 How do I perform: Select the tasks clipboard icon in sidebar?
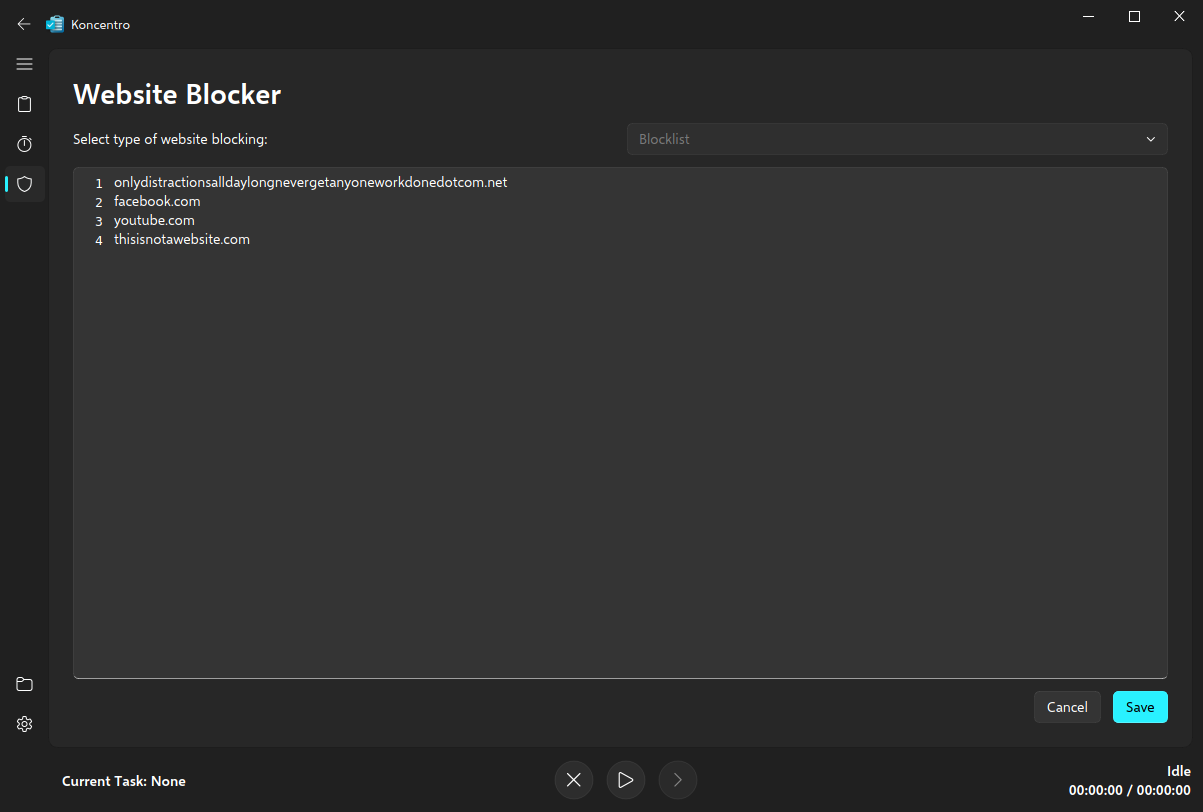pos(24,104)
